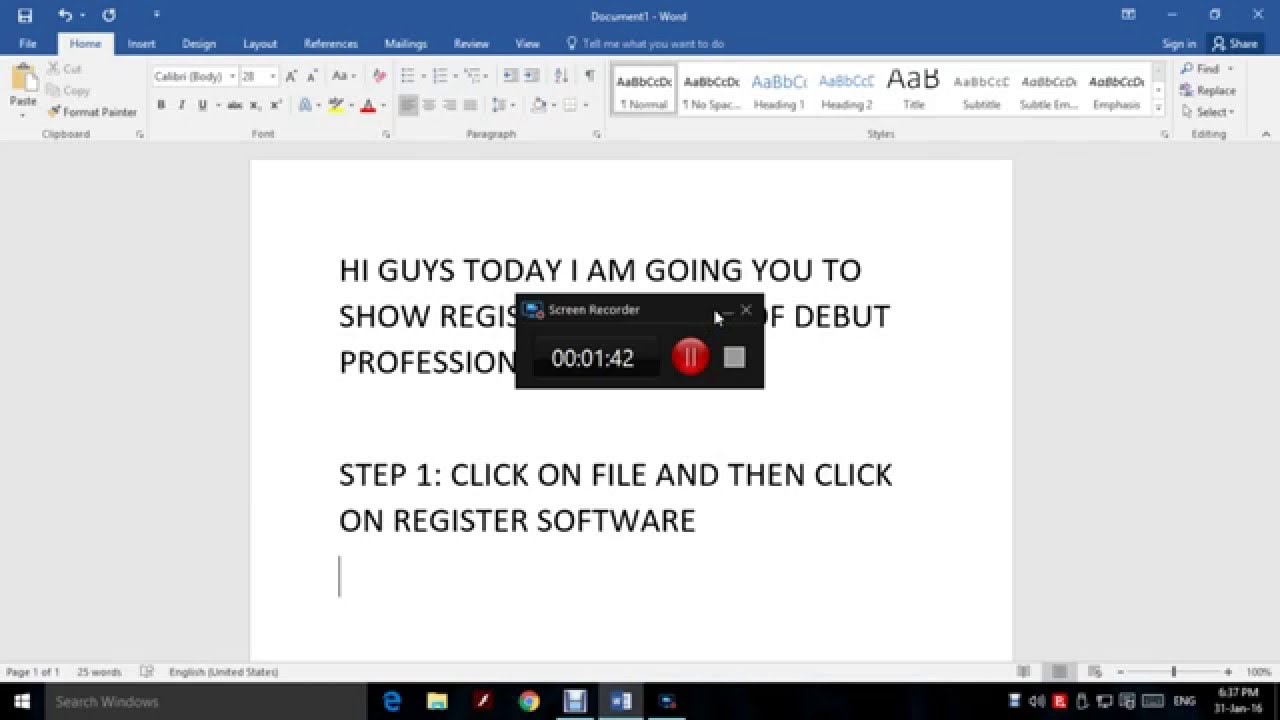The image size is (1280, 720).
Task: Sort the selected text
Action: (561, 76)
